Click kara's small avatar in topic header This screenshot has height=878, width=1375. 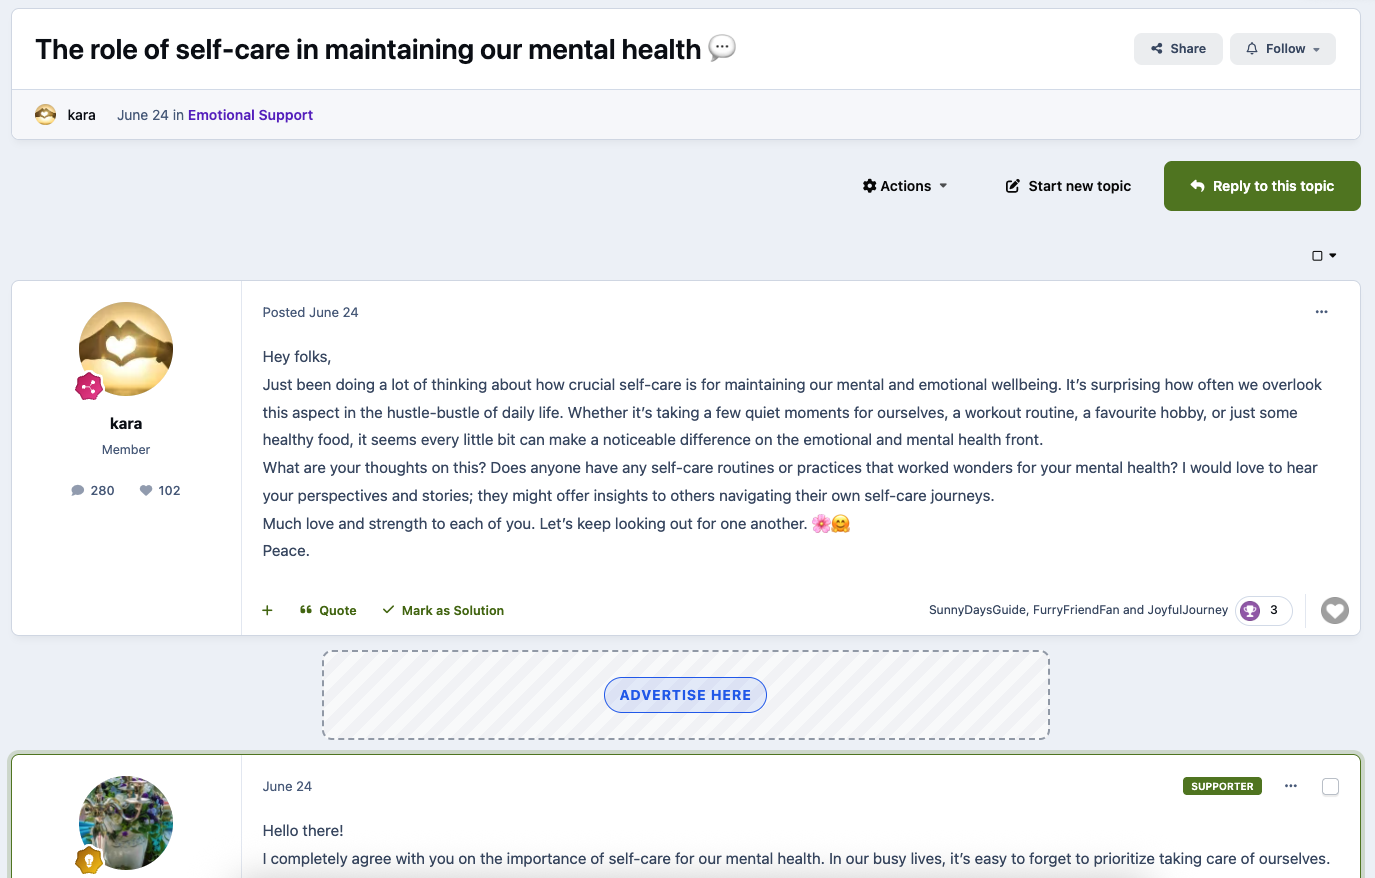pyautogui.click(x=45, y=115)
